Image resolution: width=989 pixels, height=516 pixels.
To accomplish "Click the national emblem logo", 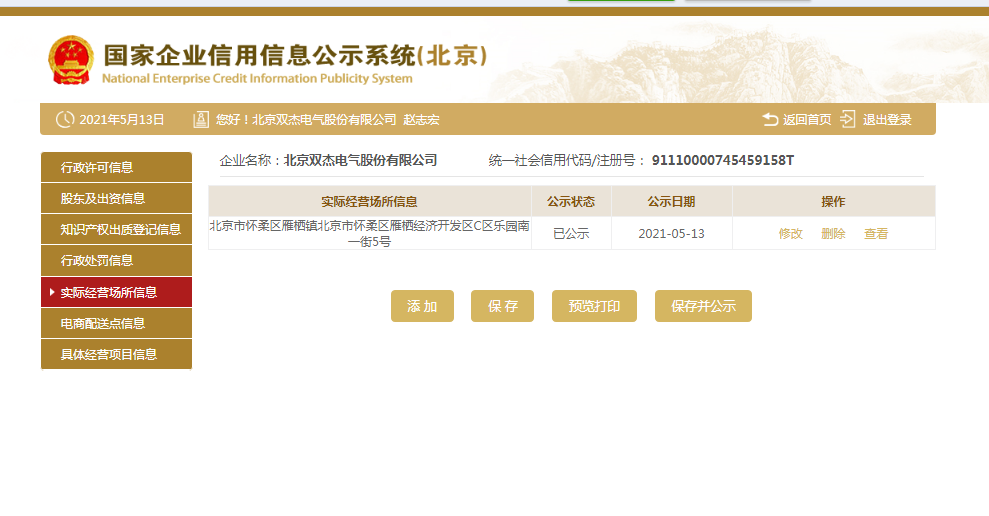I will pos(71,60).
